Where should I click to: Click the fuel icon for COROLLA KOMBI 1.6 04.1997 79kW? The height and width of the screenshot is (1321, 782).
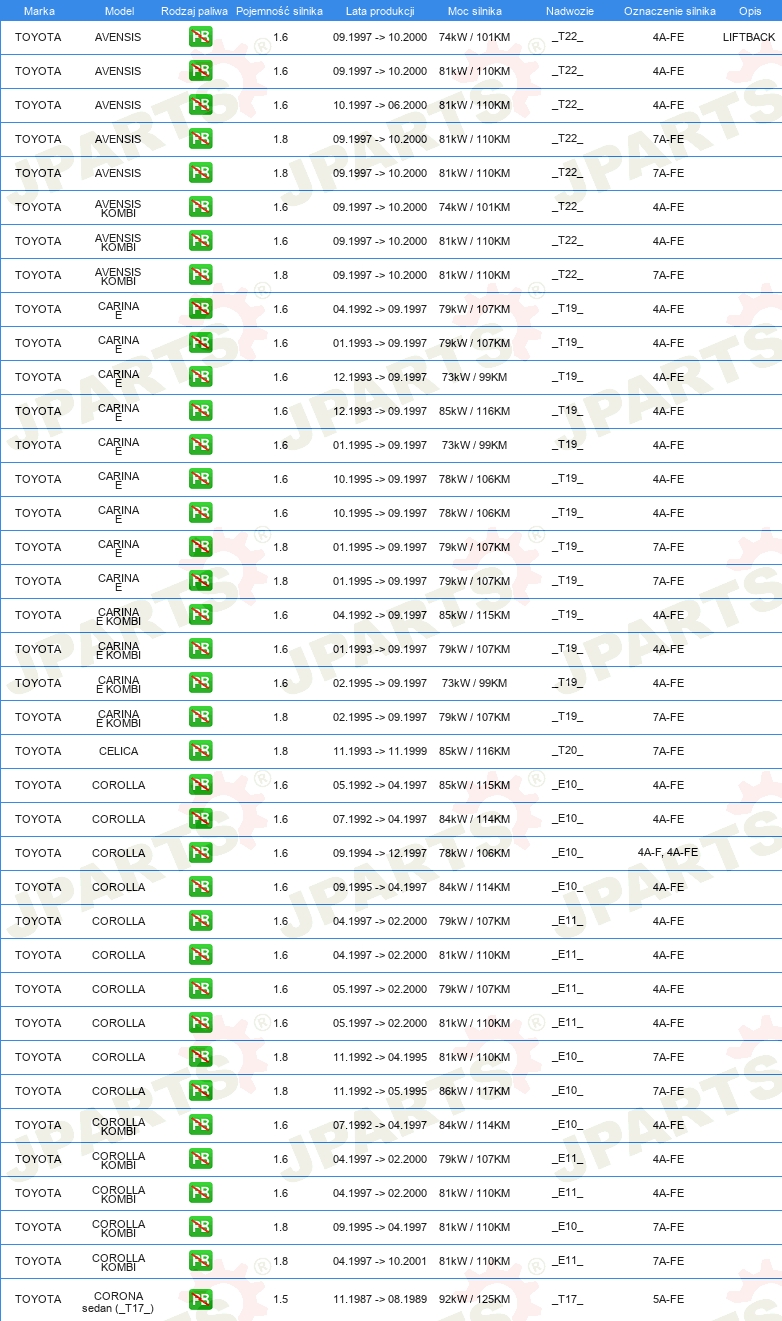pos(200,1159)
